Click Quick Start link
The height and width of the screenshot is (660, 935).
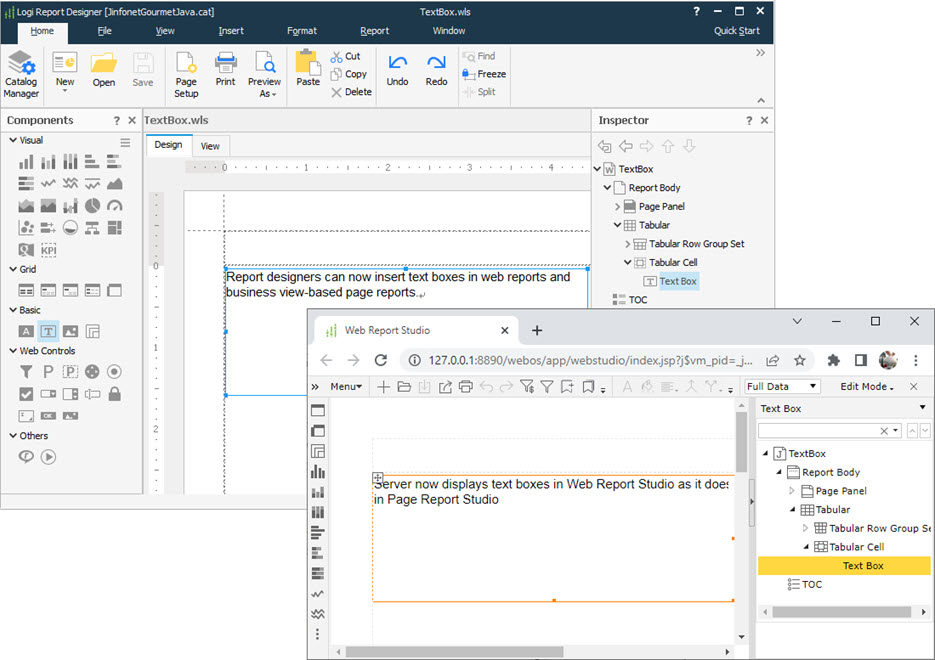pos(736,31)
